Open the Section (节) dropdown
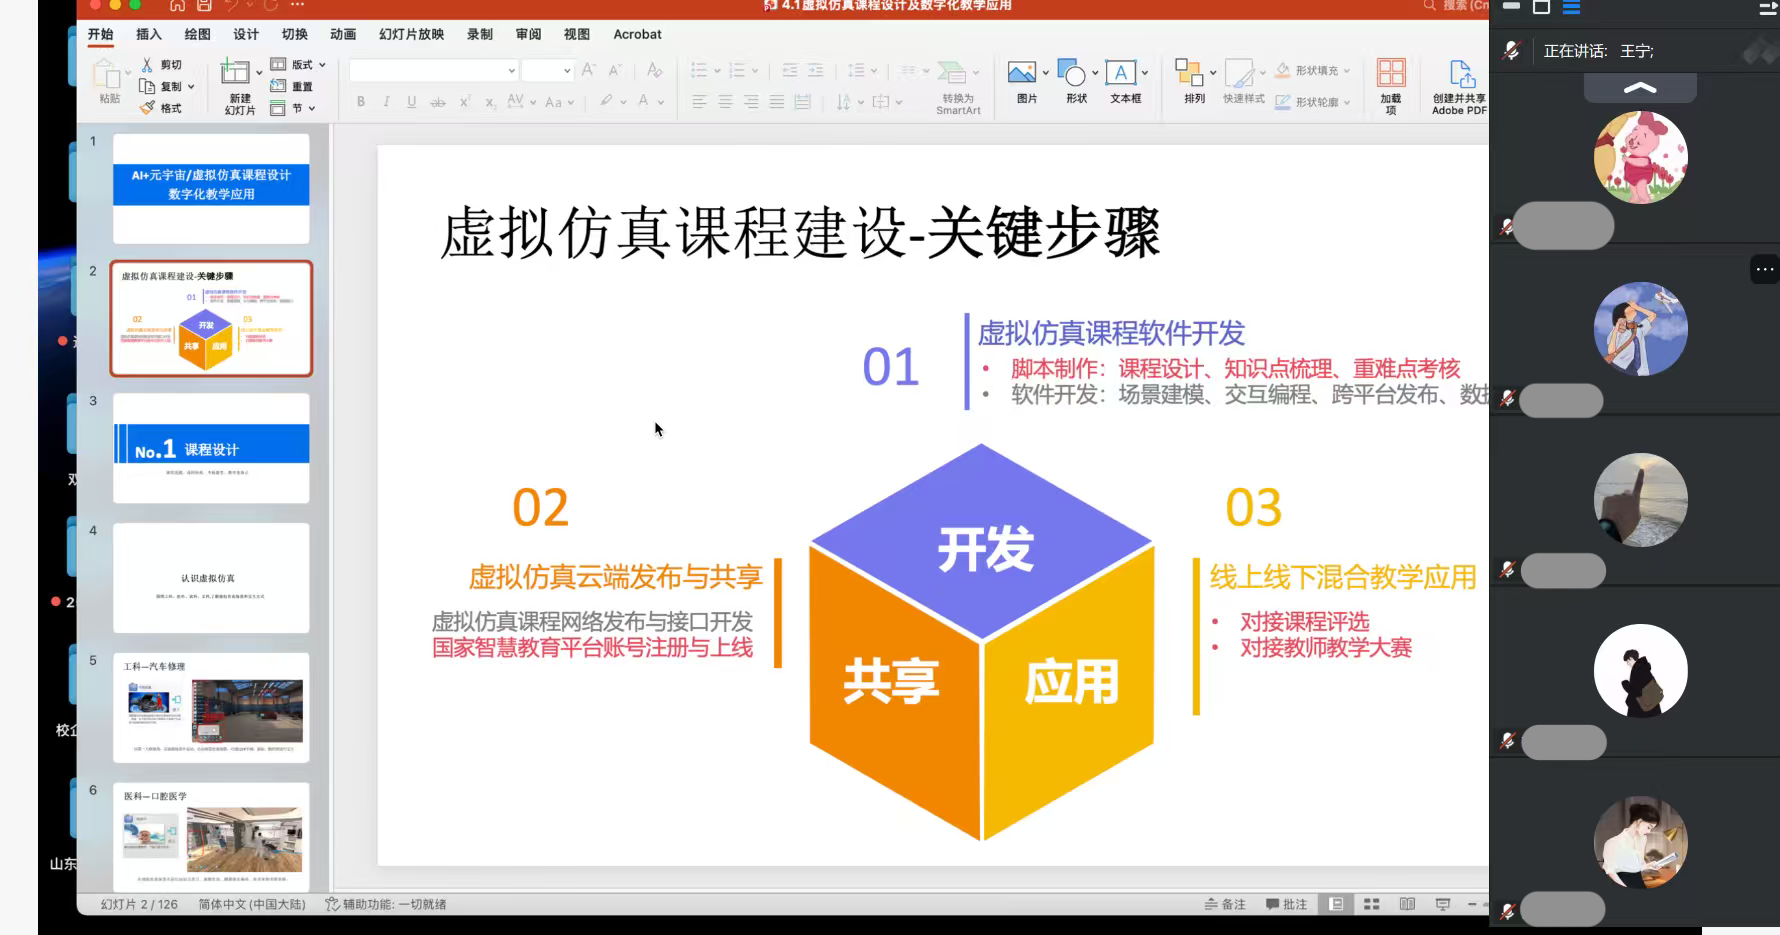The width and height of the screenshot is (1780, 935). coord(295,108)
